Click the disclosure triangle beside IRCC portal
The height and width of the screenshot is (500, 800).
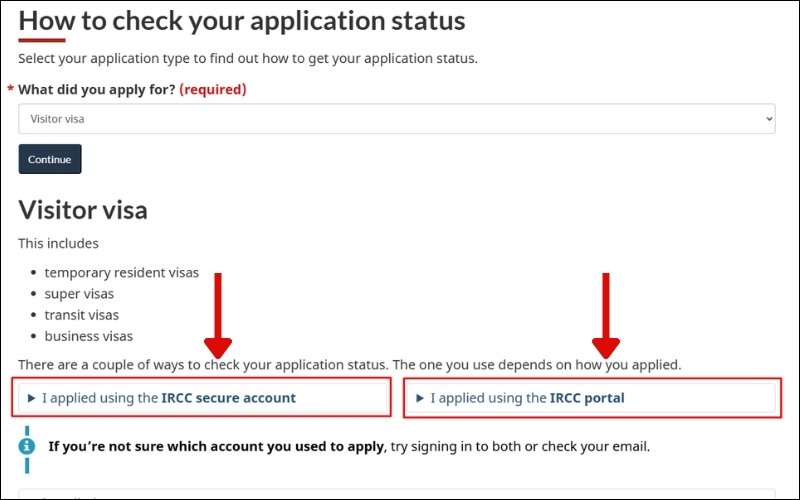[421, 398]
